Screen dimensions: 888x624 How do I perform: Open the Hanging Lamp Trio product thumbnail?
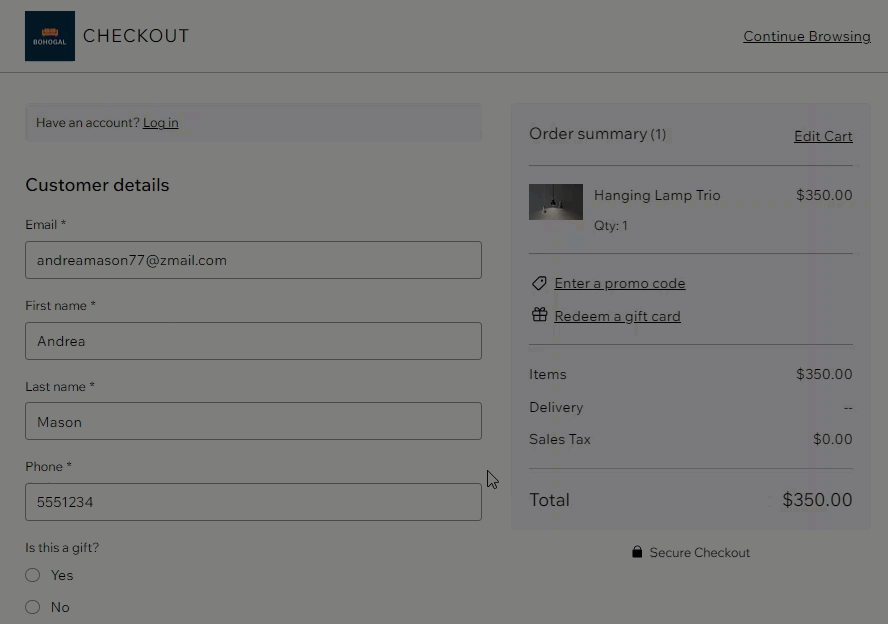[556, 202]
